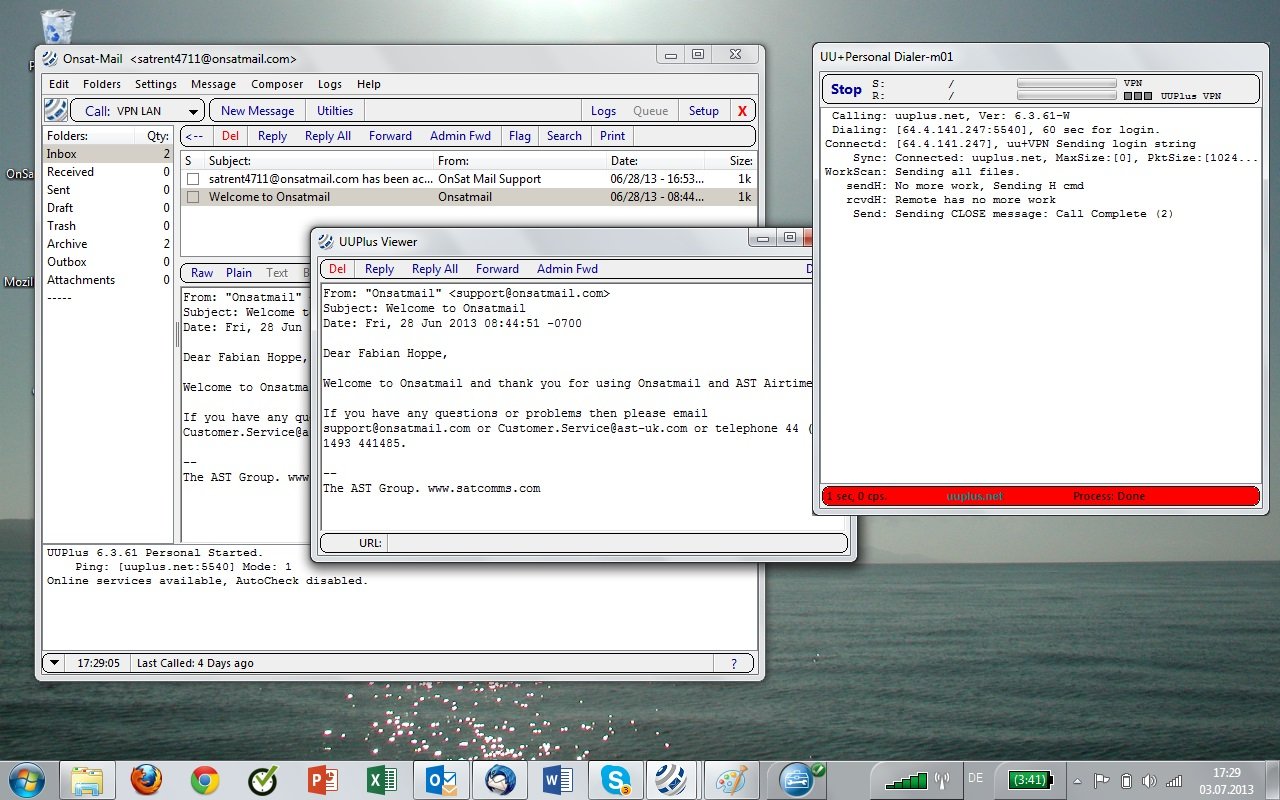Select the Trash folder
This screenshot has width=1280, height=800.
(108, 226)
